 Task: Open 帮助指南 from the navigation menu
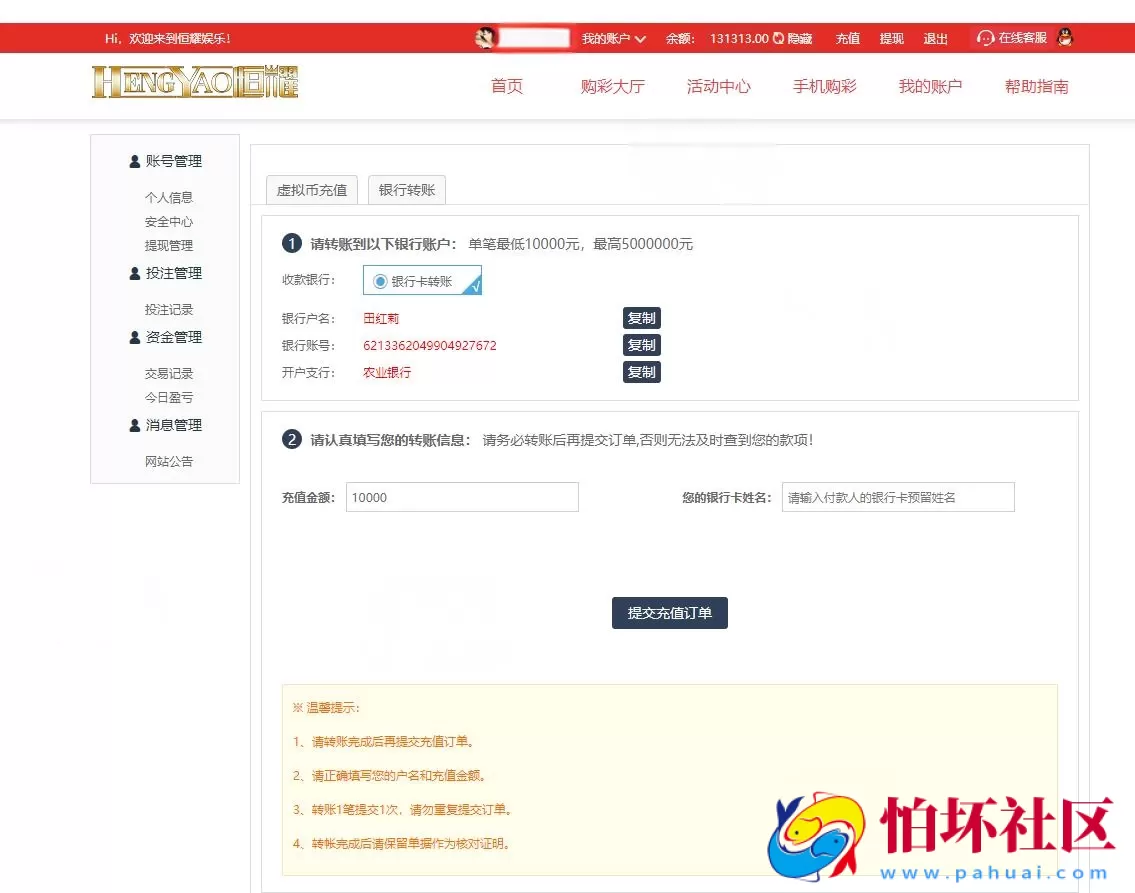click(1036, 86)
